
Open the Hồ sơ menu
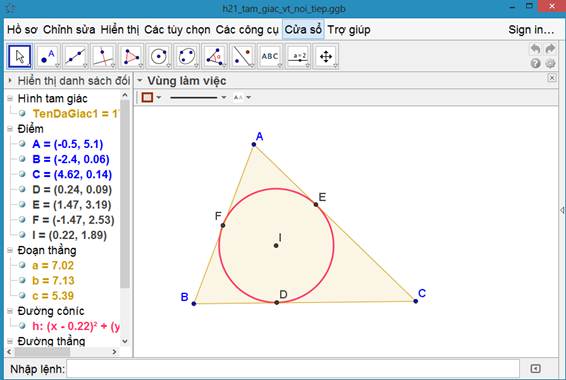pyautogui.click(x=22, y=30)
